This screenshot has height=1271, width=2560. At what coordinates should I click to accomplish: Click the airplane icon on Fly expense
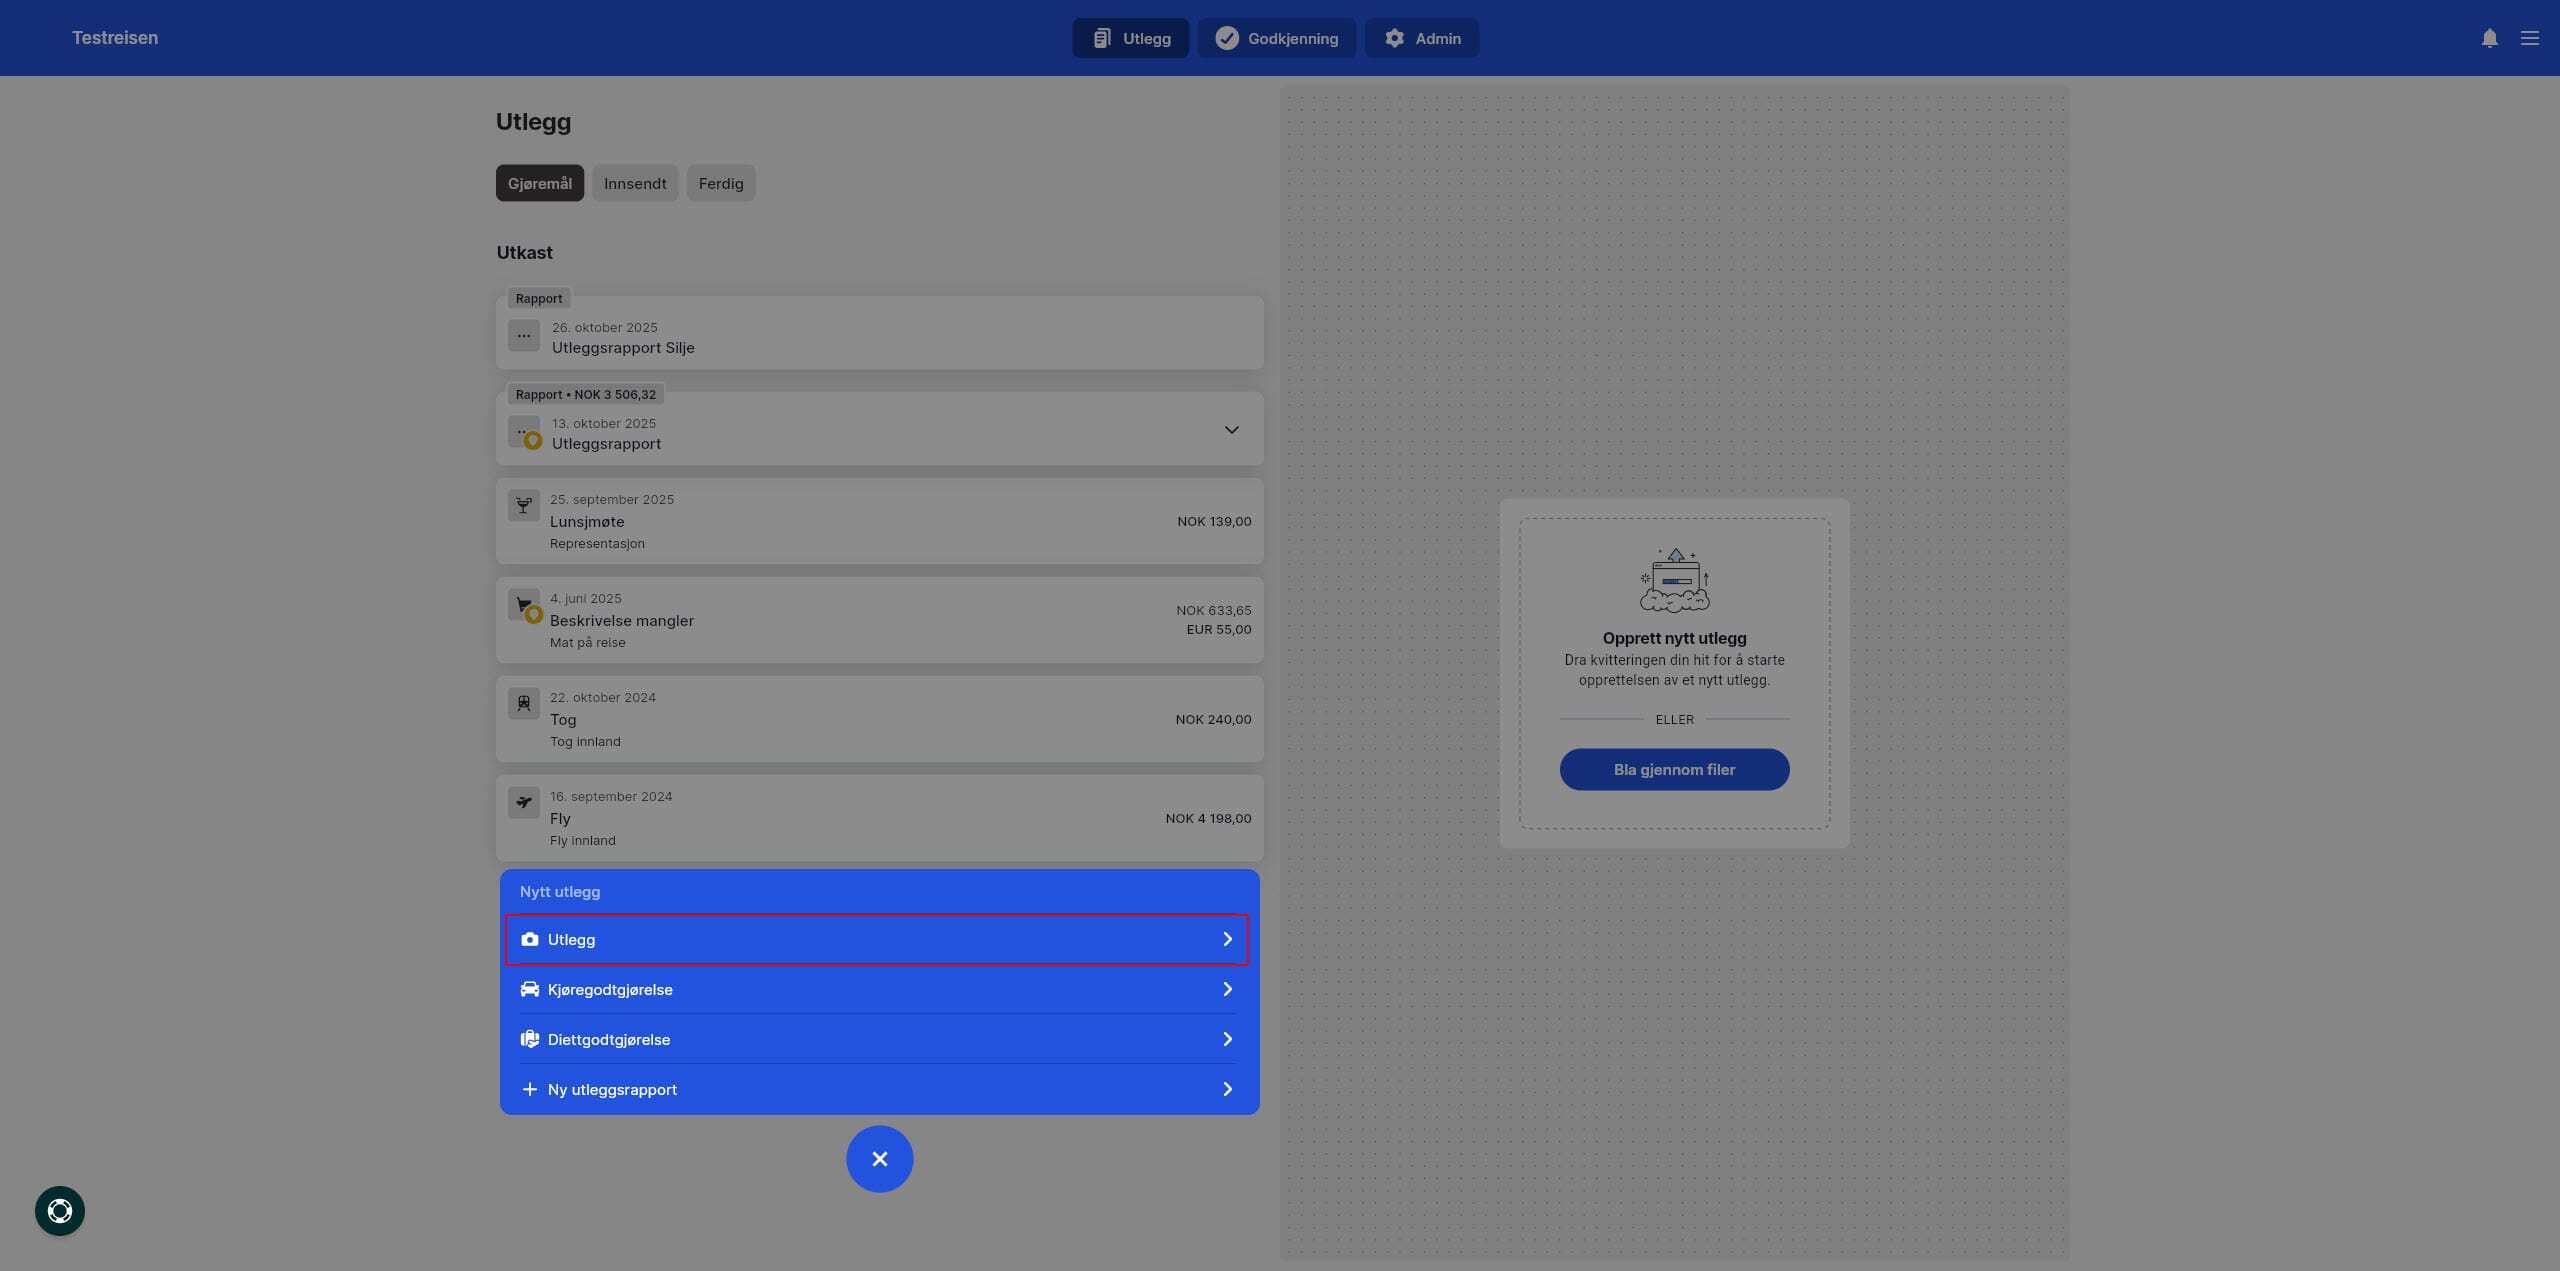pos(523,802)
